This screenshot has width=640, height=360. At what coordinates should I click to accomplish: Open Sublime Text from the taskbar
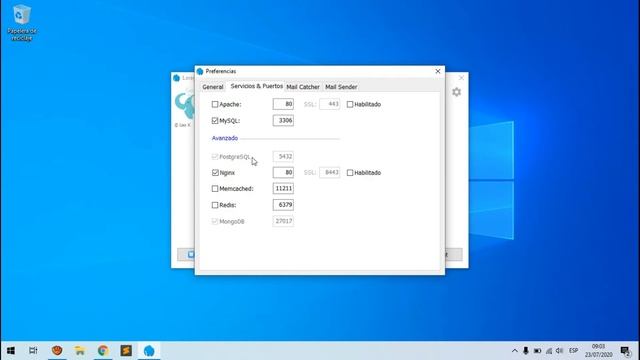pos(126,351)
